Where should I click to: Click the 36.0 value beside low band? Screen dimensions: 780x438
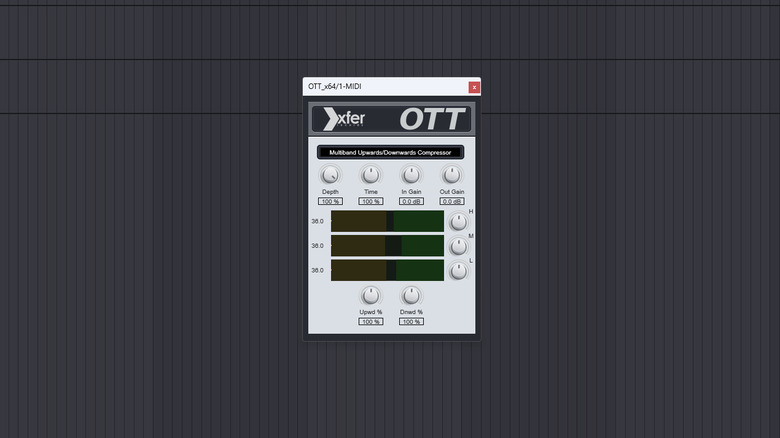click(x=317, y=270)
